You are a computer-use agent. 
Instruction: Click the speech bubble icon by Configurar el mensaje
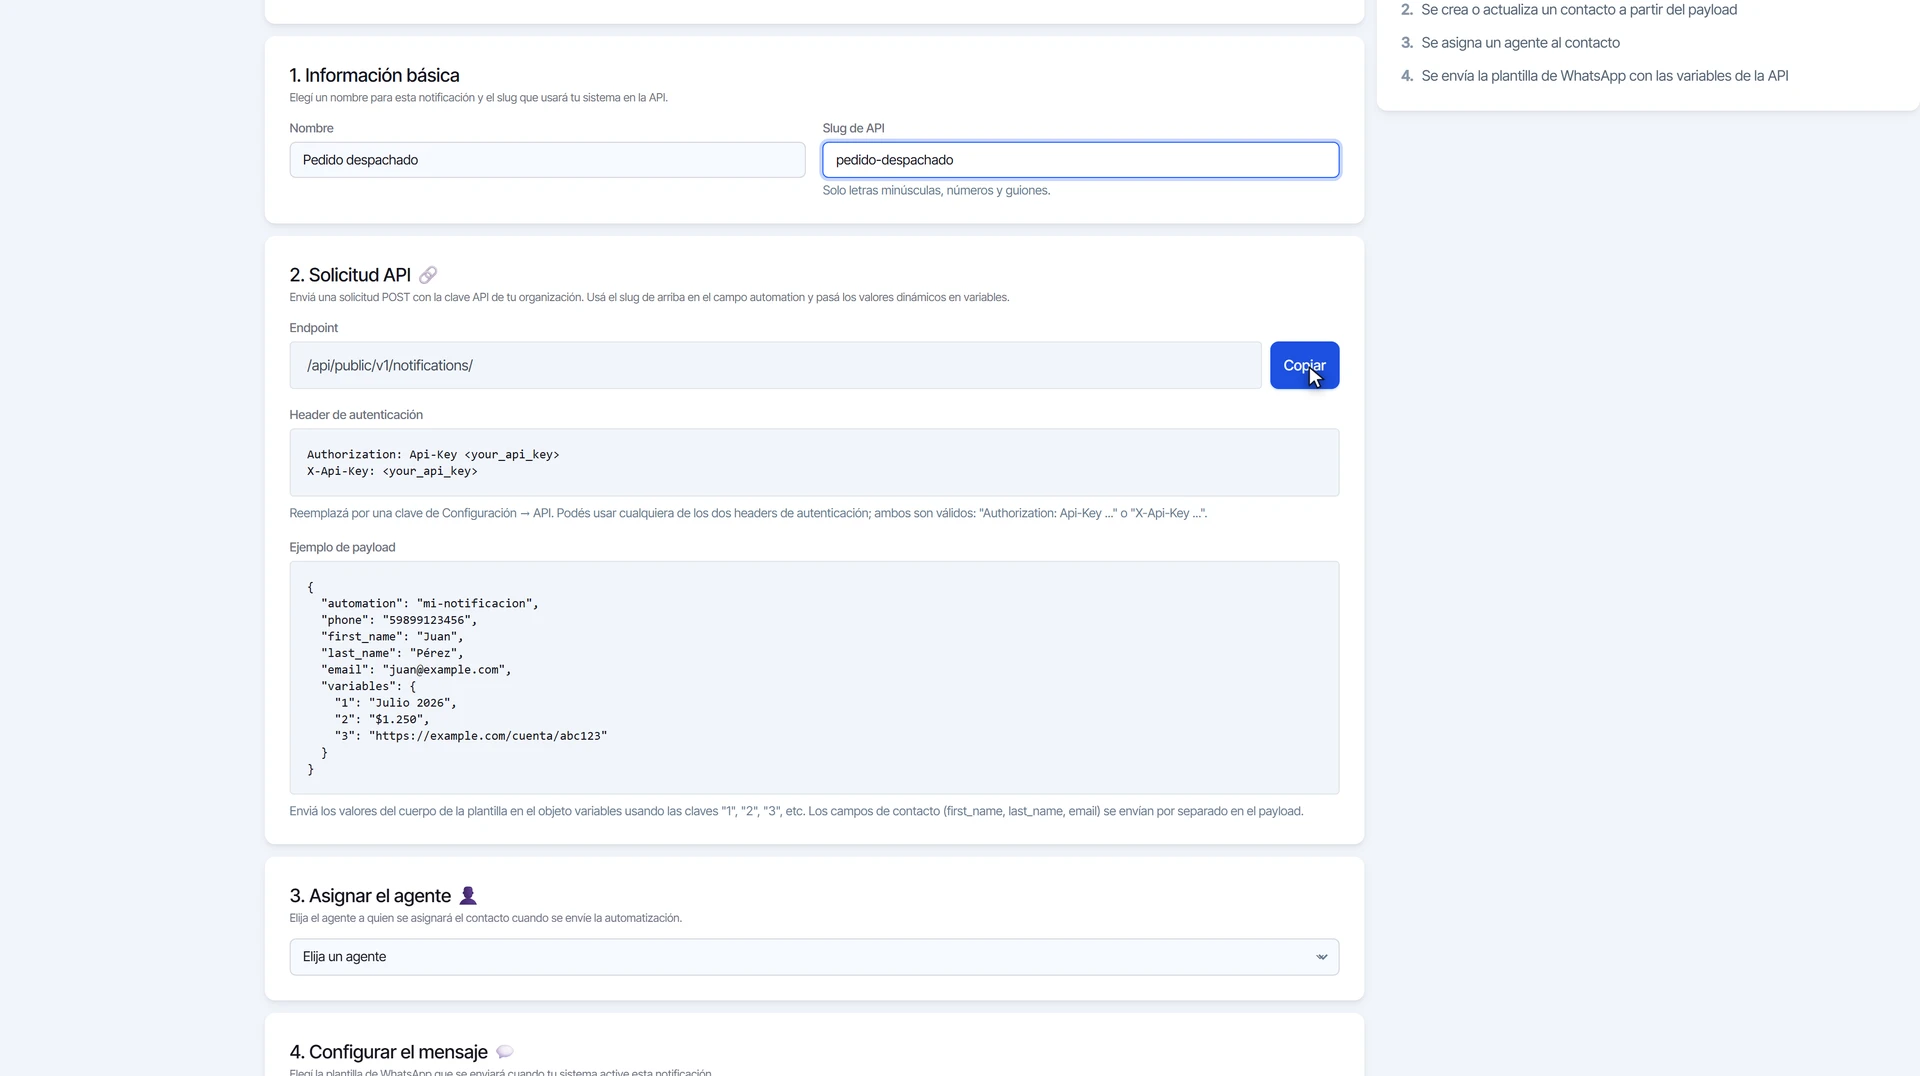(505, 1052)
